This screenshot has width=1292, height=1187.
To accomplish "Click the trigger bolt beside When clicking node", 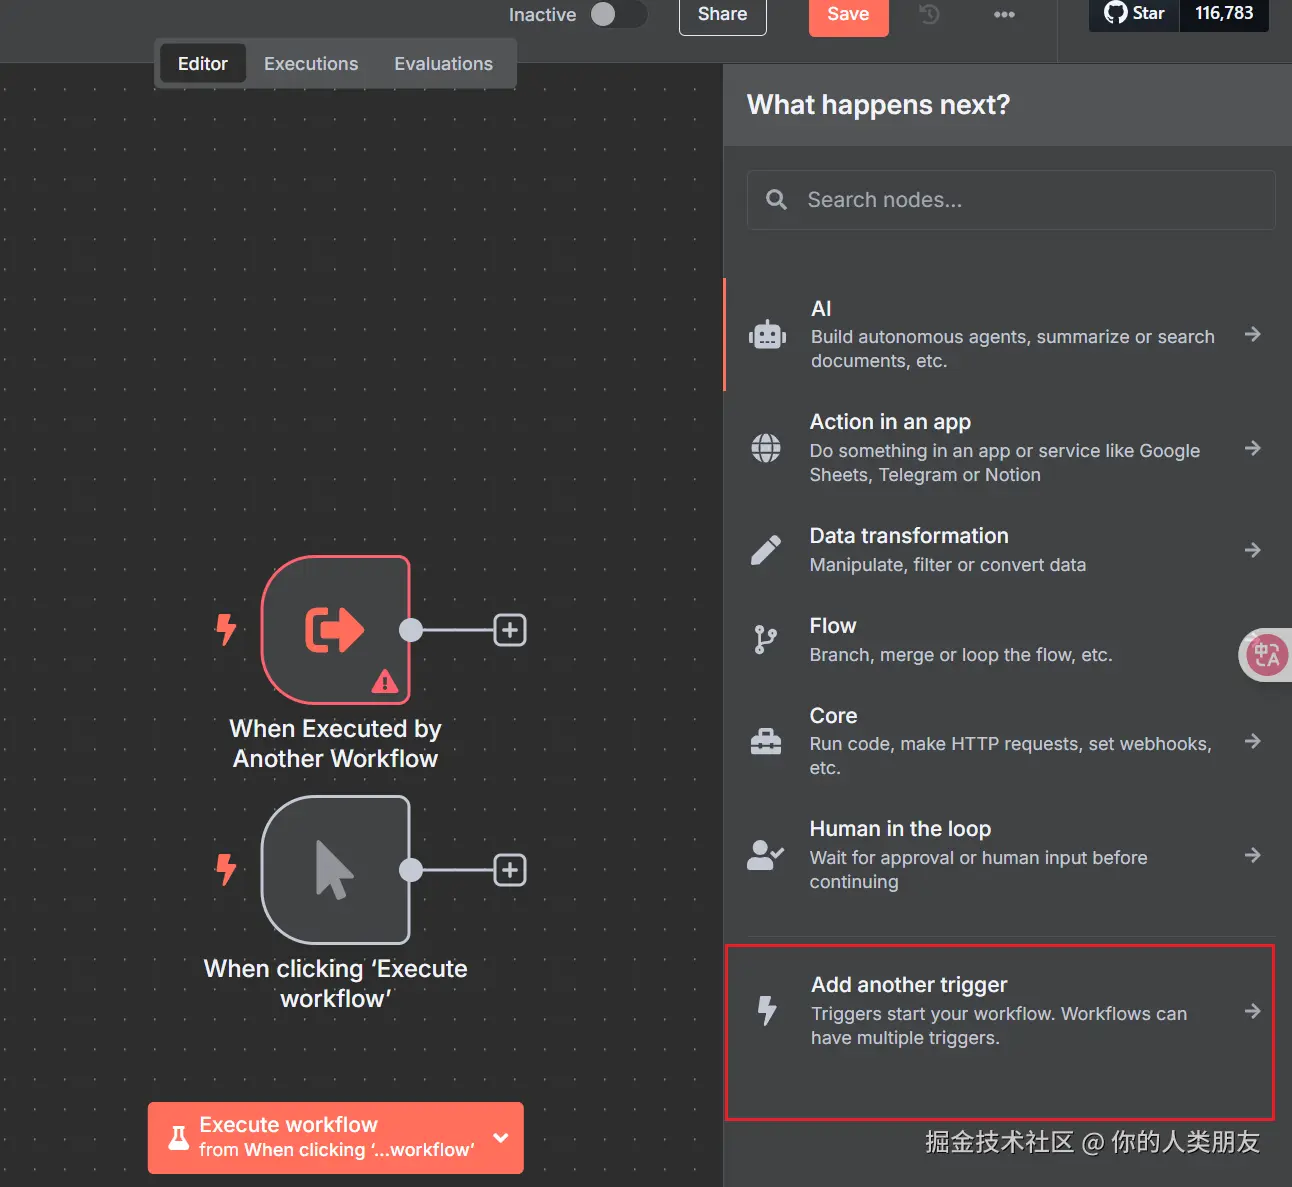I will click(x=227, y=869).
